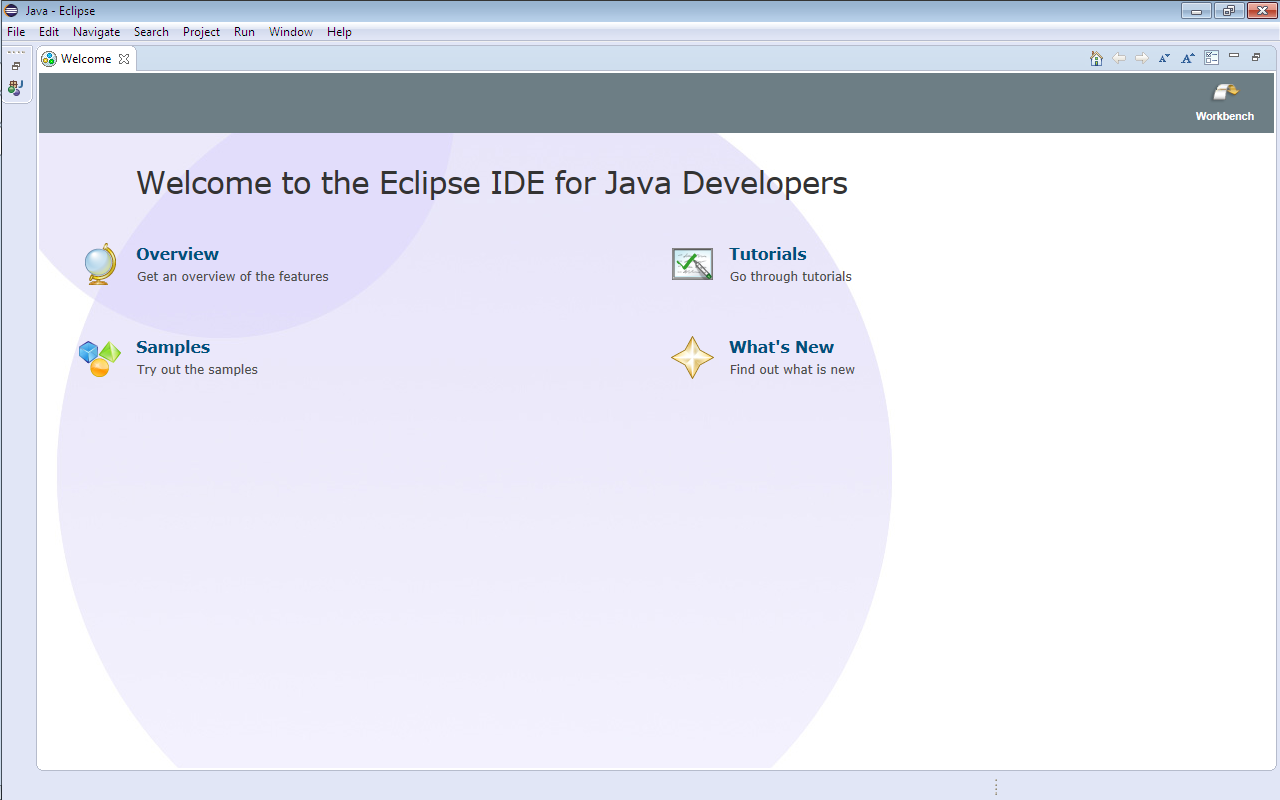The image size is (1280, 800).
Task: Restore down the Eclipse window
Action: coord(1228,11)
